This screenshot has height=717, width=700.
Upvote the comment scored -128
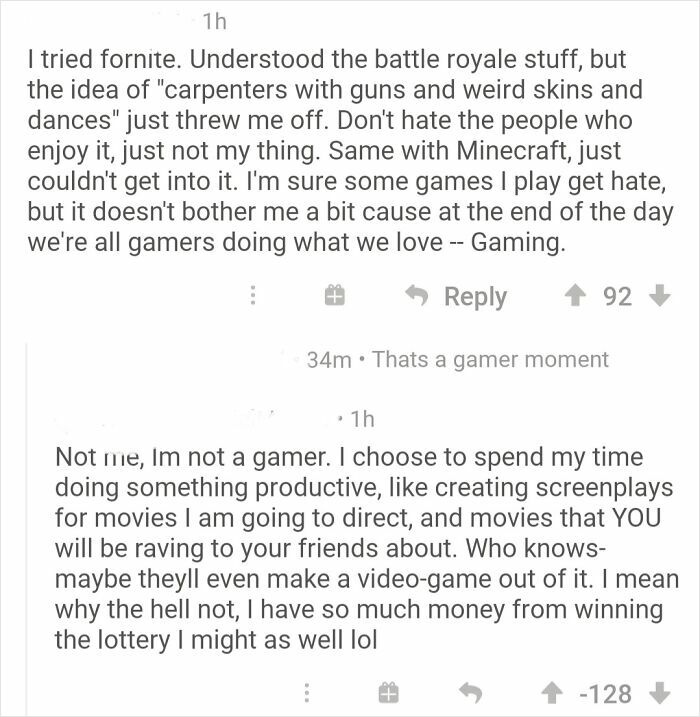(549, 692)
